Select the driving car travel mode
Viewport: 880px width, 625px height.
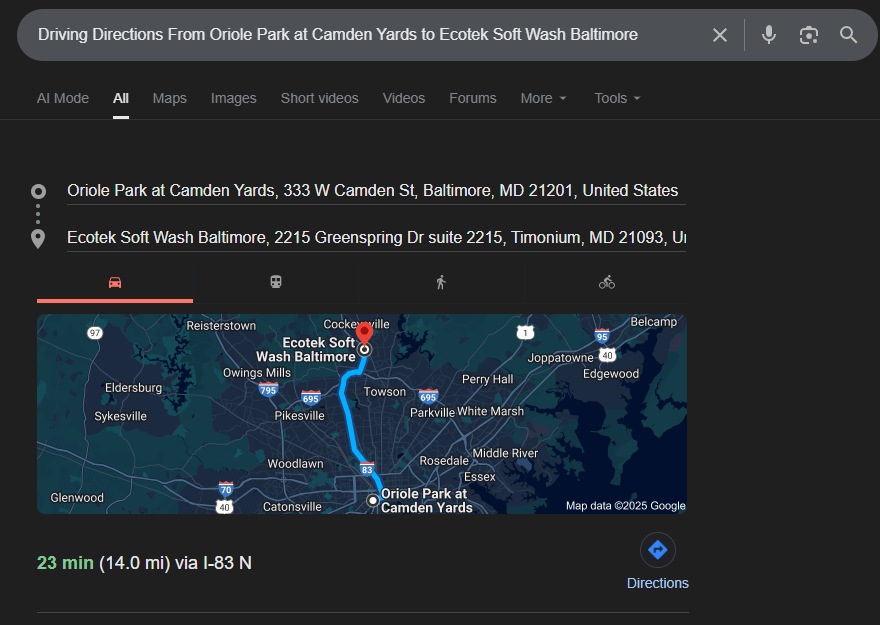[115, 283]
